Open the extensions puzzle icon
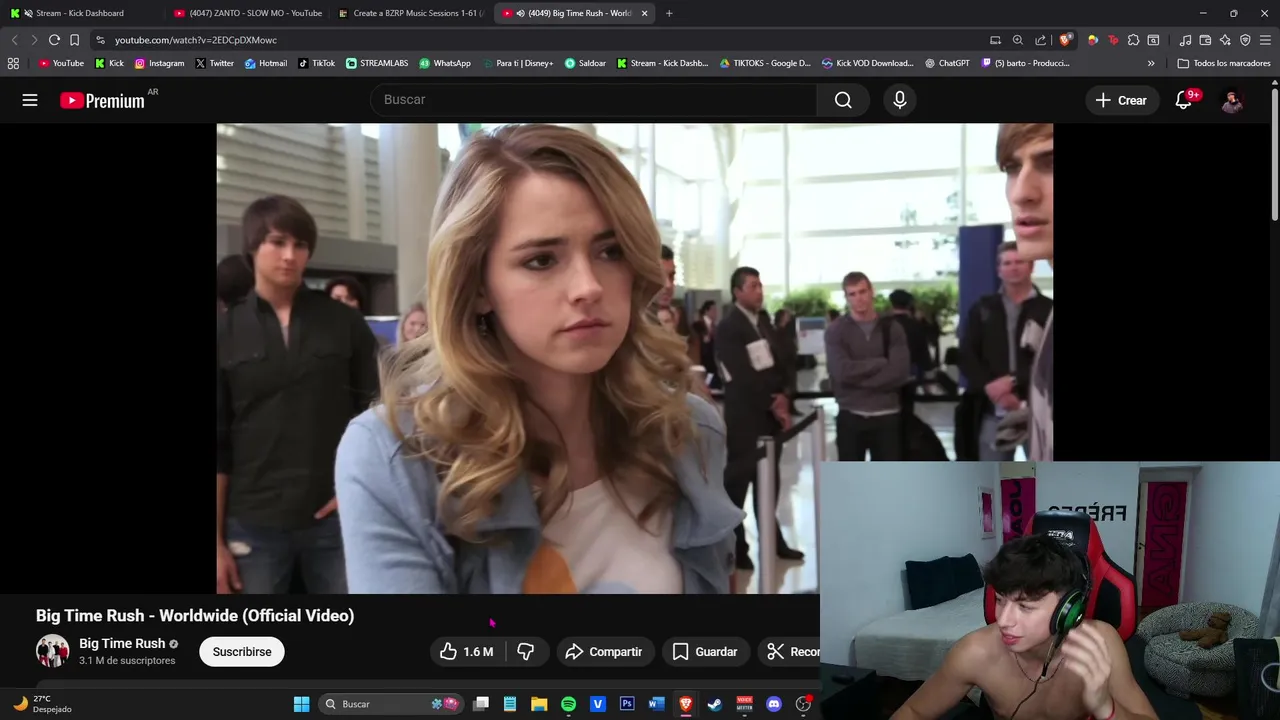The image size is (1280, 720). (x=1133, y=40)
